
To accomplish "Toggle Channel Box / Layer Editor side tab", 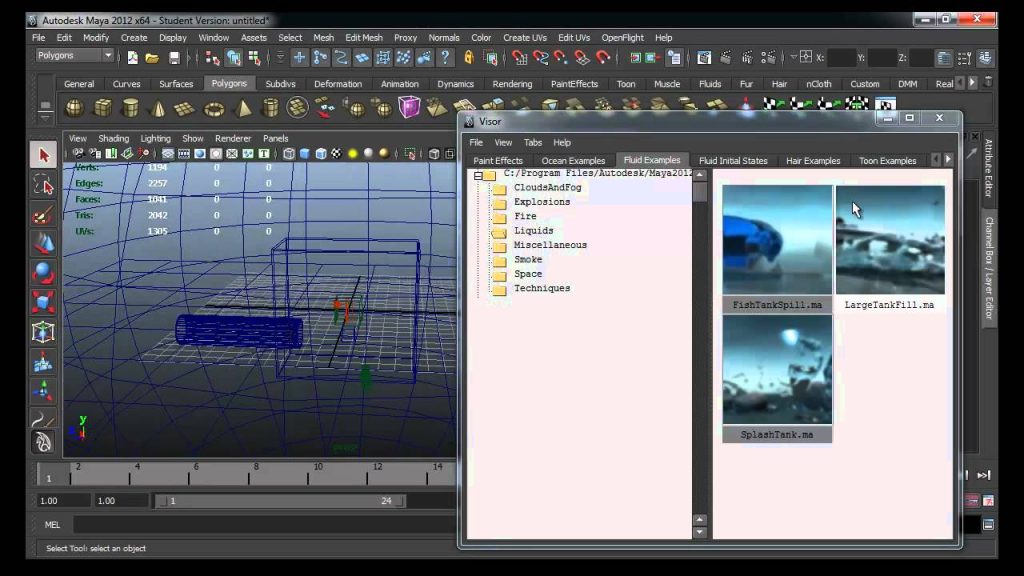I will 989,268.
